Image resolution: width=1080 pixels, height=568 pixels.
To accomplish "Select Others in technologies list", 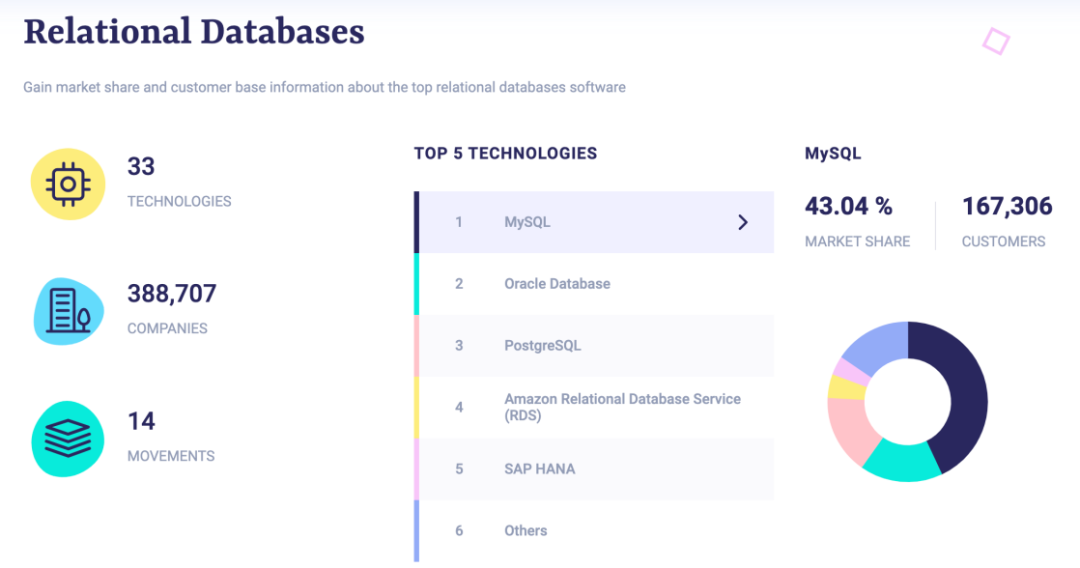I will point(525,531).
